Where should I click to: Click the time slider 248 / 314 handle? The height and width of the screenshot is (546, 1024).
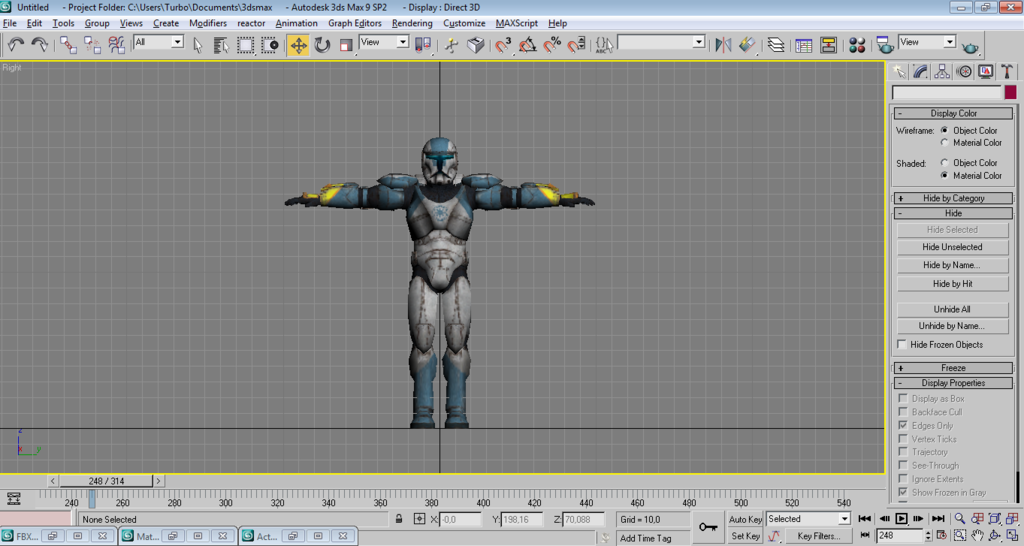pyautogui.click(x=106, y=481)
